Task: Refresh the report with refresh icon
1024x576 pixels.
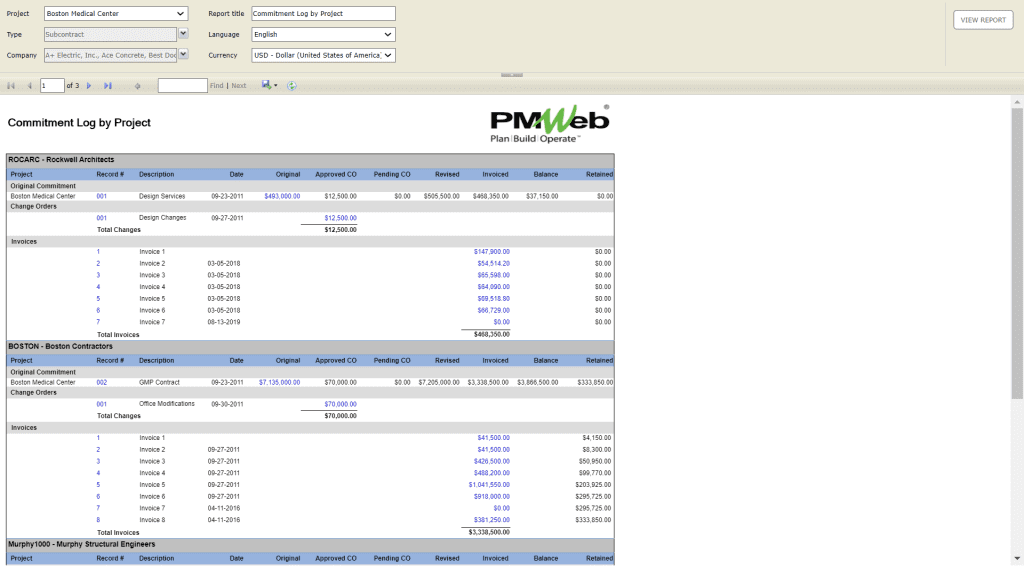Action: 292,86
